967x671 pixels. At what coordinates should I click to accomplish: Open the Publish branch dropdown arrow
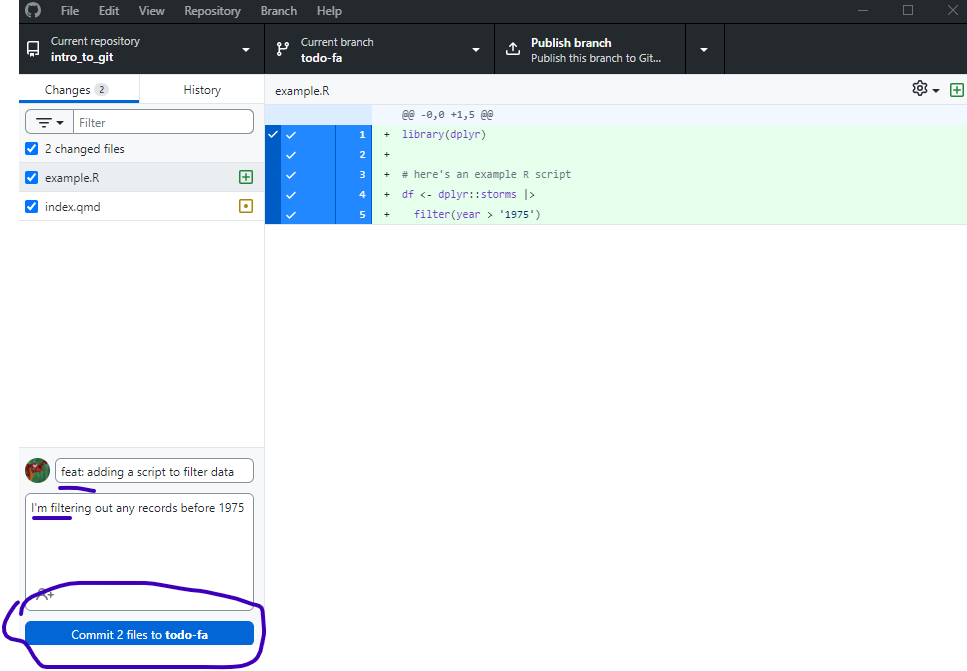coord(704,48)
